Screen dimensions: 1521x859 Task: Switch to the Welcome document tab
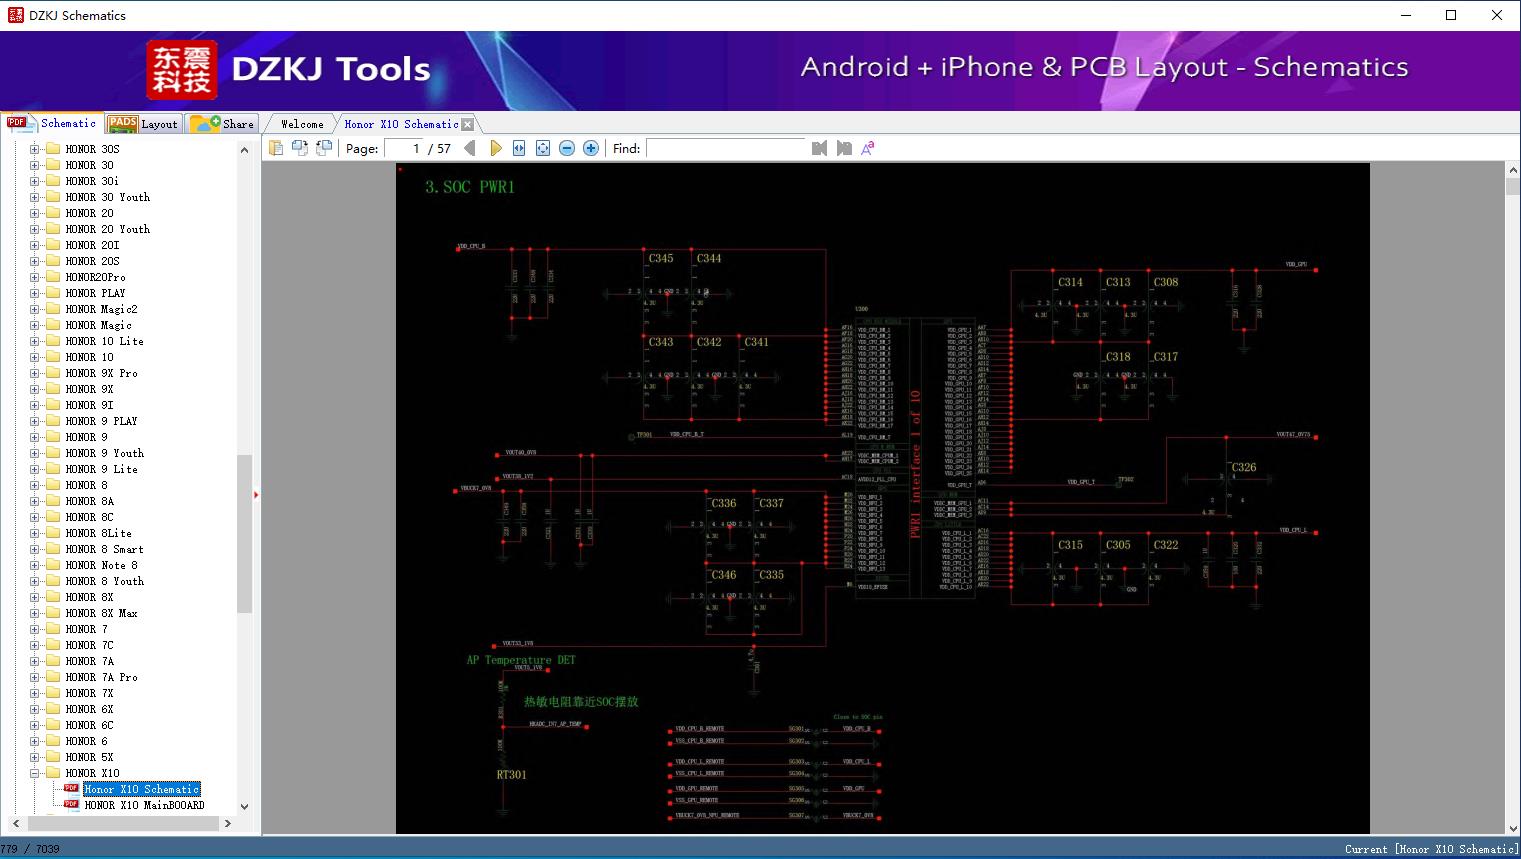[302, 124]
